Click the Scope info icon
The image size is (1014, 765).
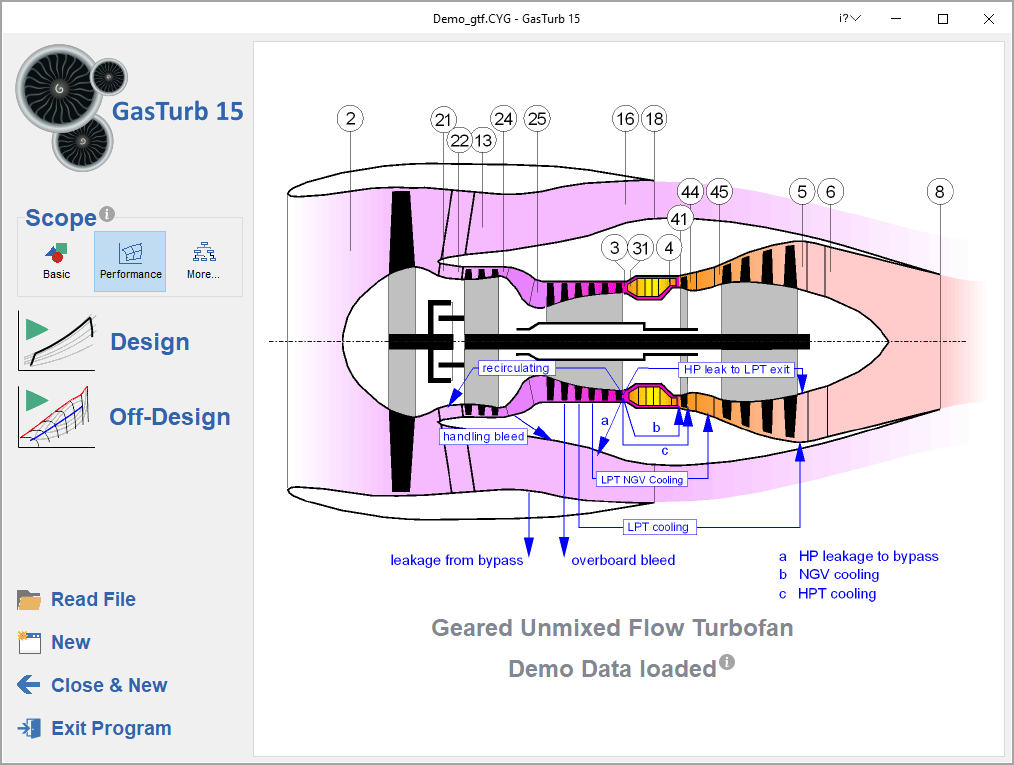108,214
